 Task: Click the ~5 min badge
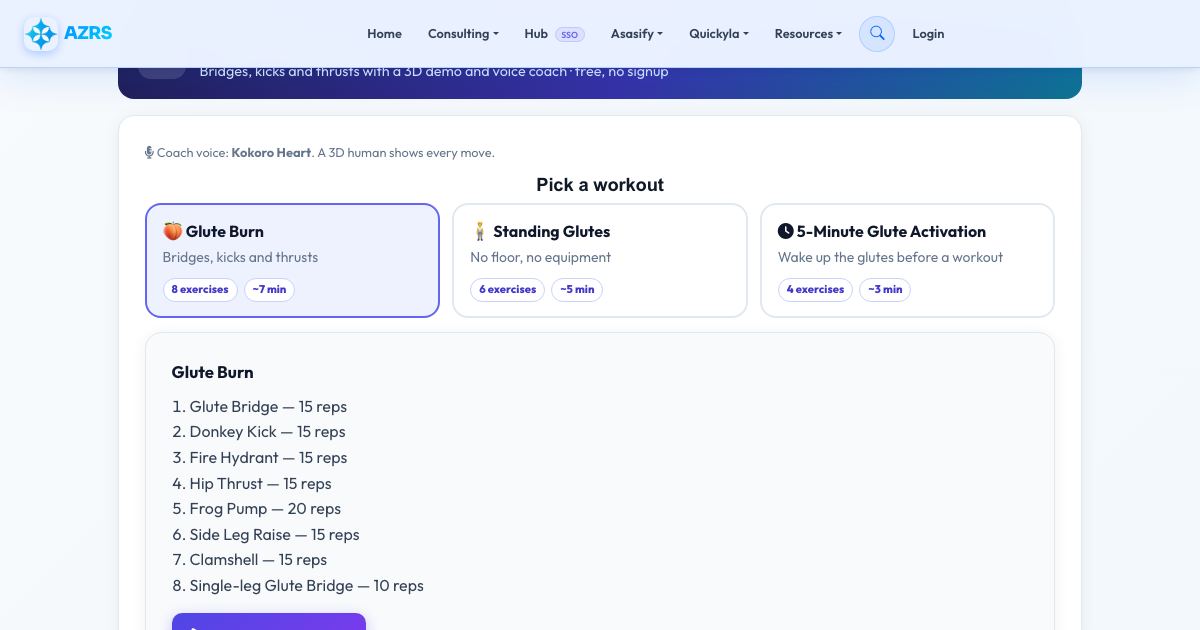[x=577, y=290]
